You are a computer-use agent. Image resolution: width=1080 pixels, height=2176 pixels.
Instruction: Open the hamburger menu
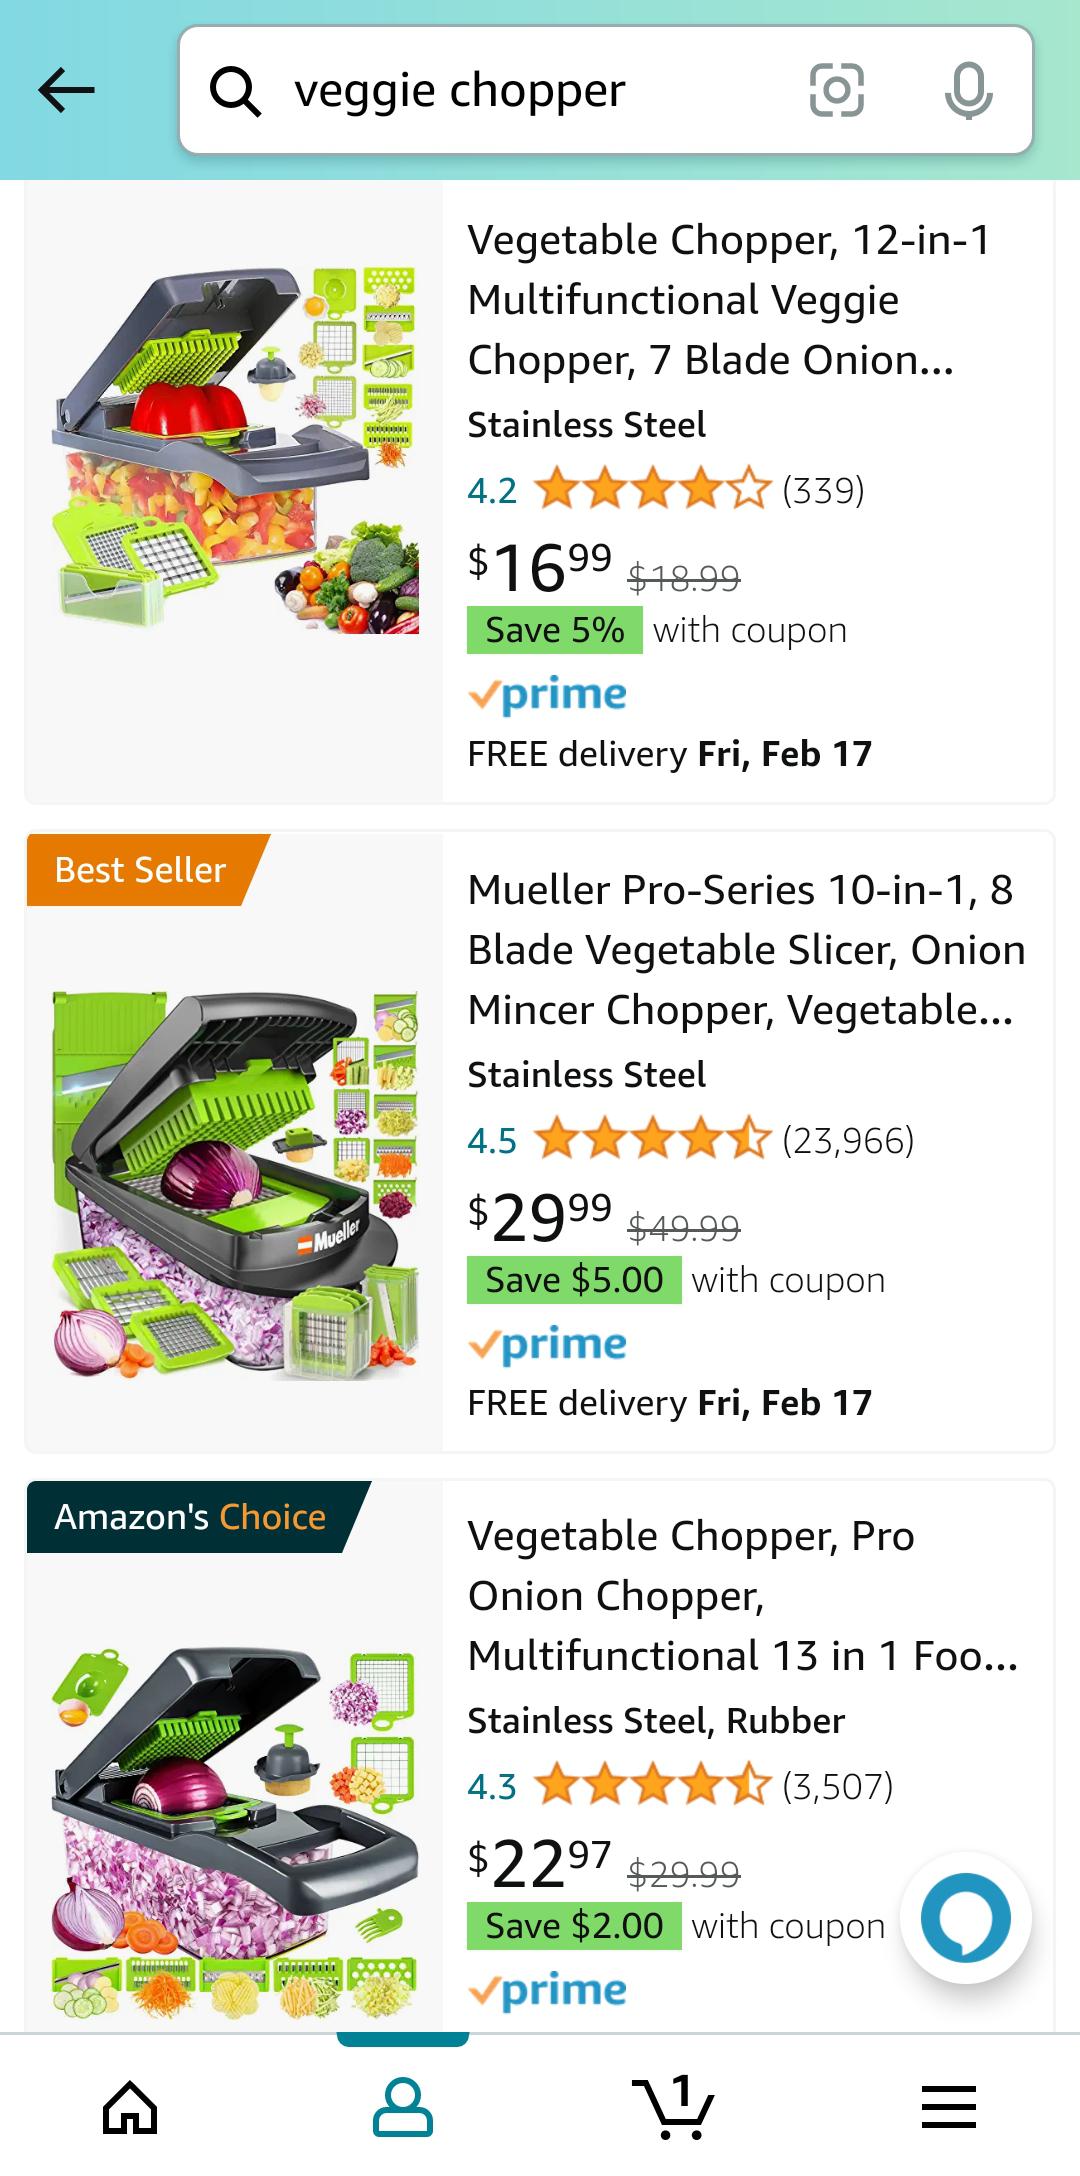(x=948, y=2107)
